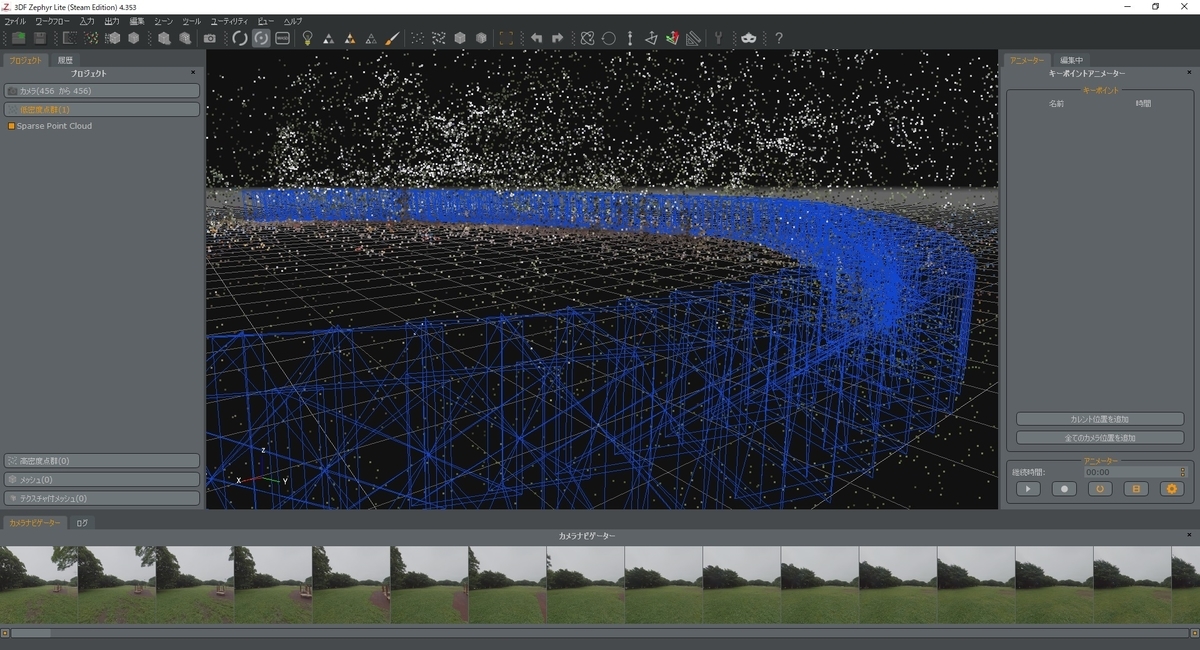This screenshot has width=1200, height=650.
Task: Play the keypoint animation
Action: point(1027,489)
